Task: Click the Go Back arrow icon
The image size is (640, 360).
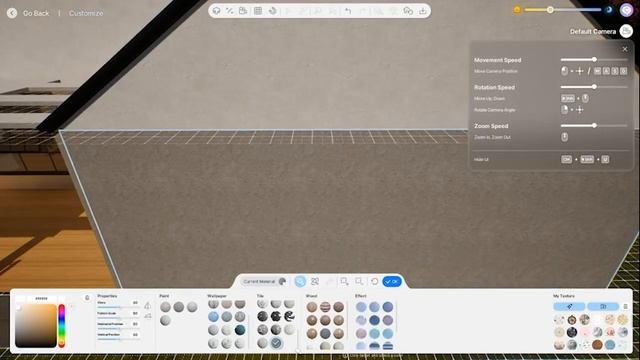Action: coord(12,13)
